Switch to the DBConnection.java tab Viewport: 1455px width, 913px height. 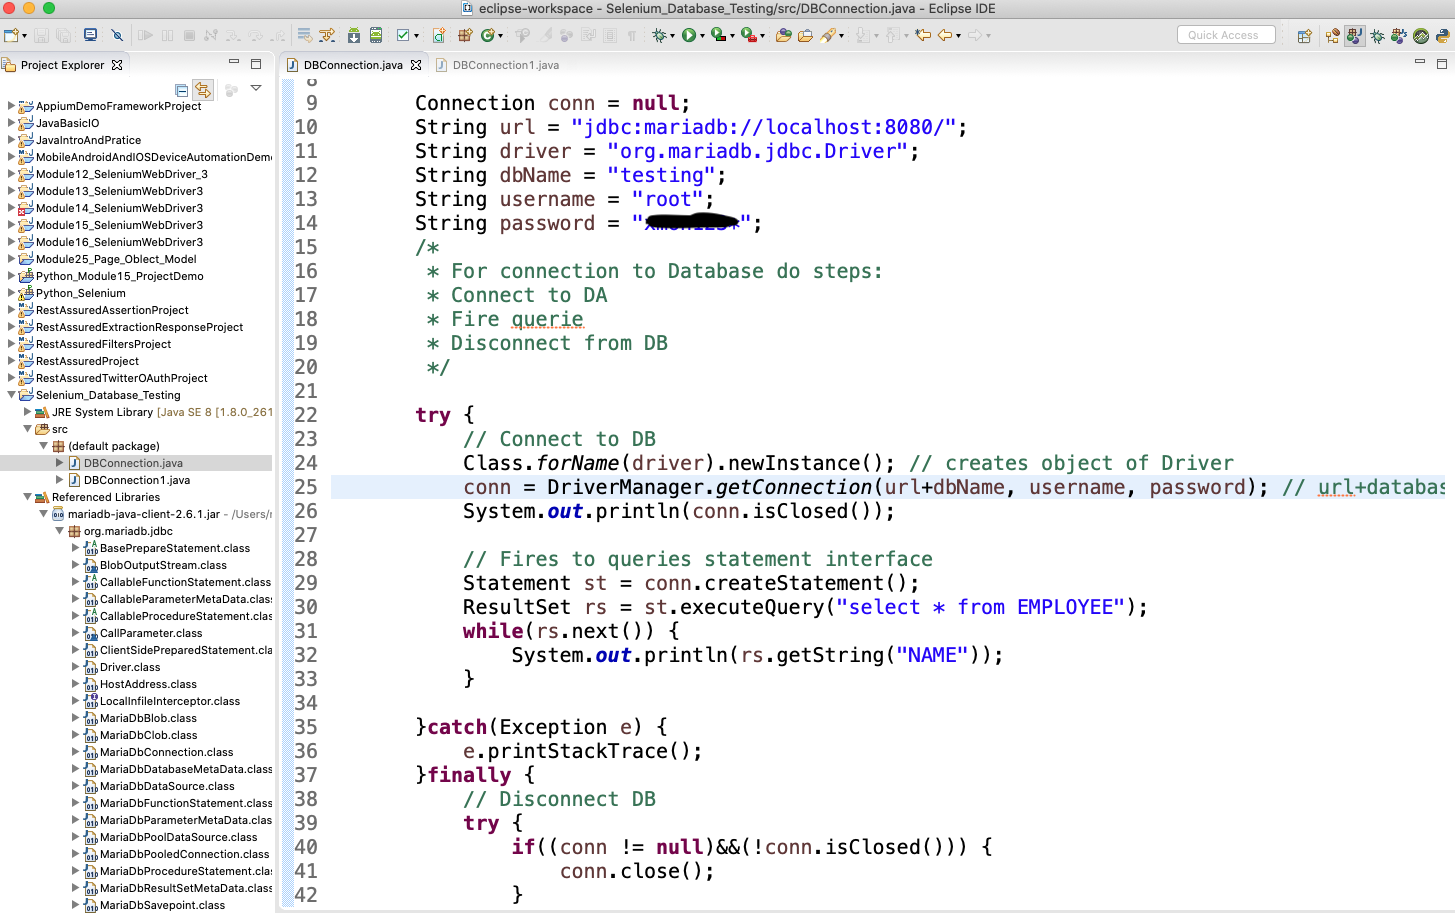click(353, 65)
